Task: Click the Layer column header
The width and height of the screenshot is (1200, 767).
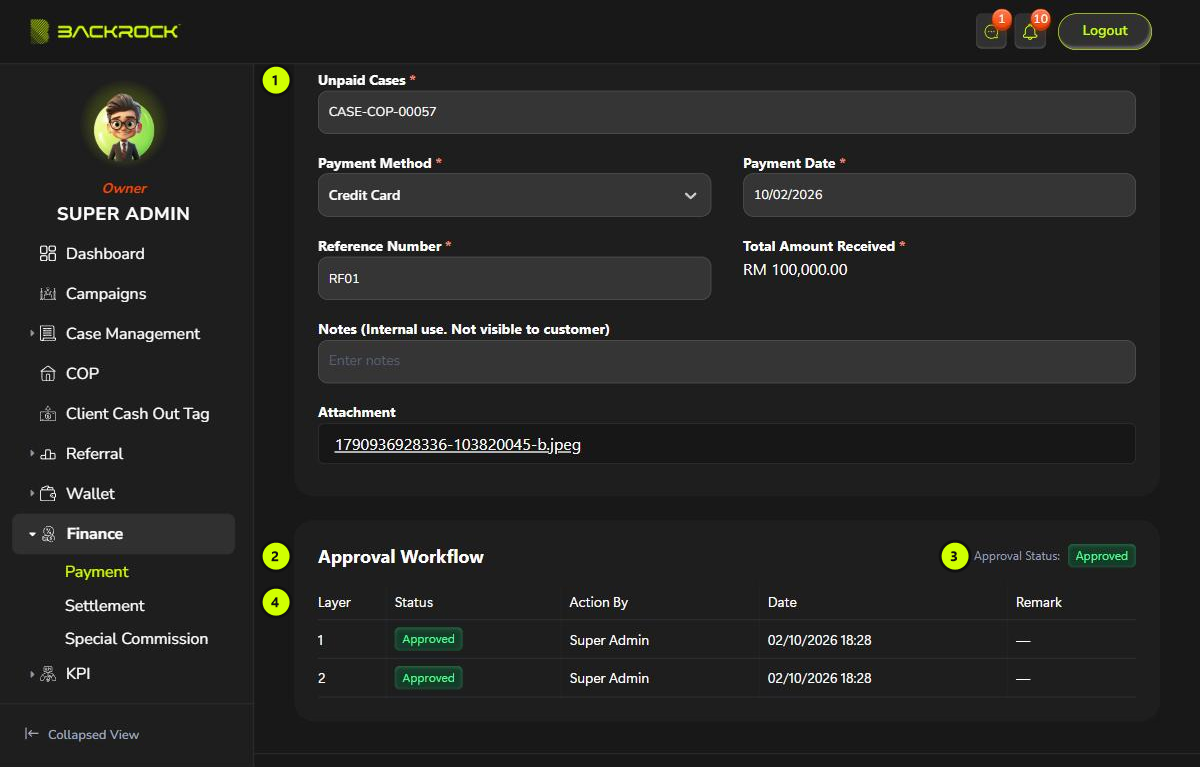Action: (x=334, y=602)
